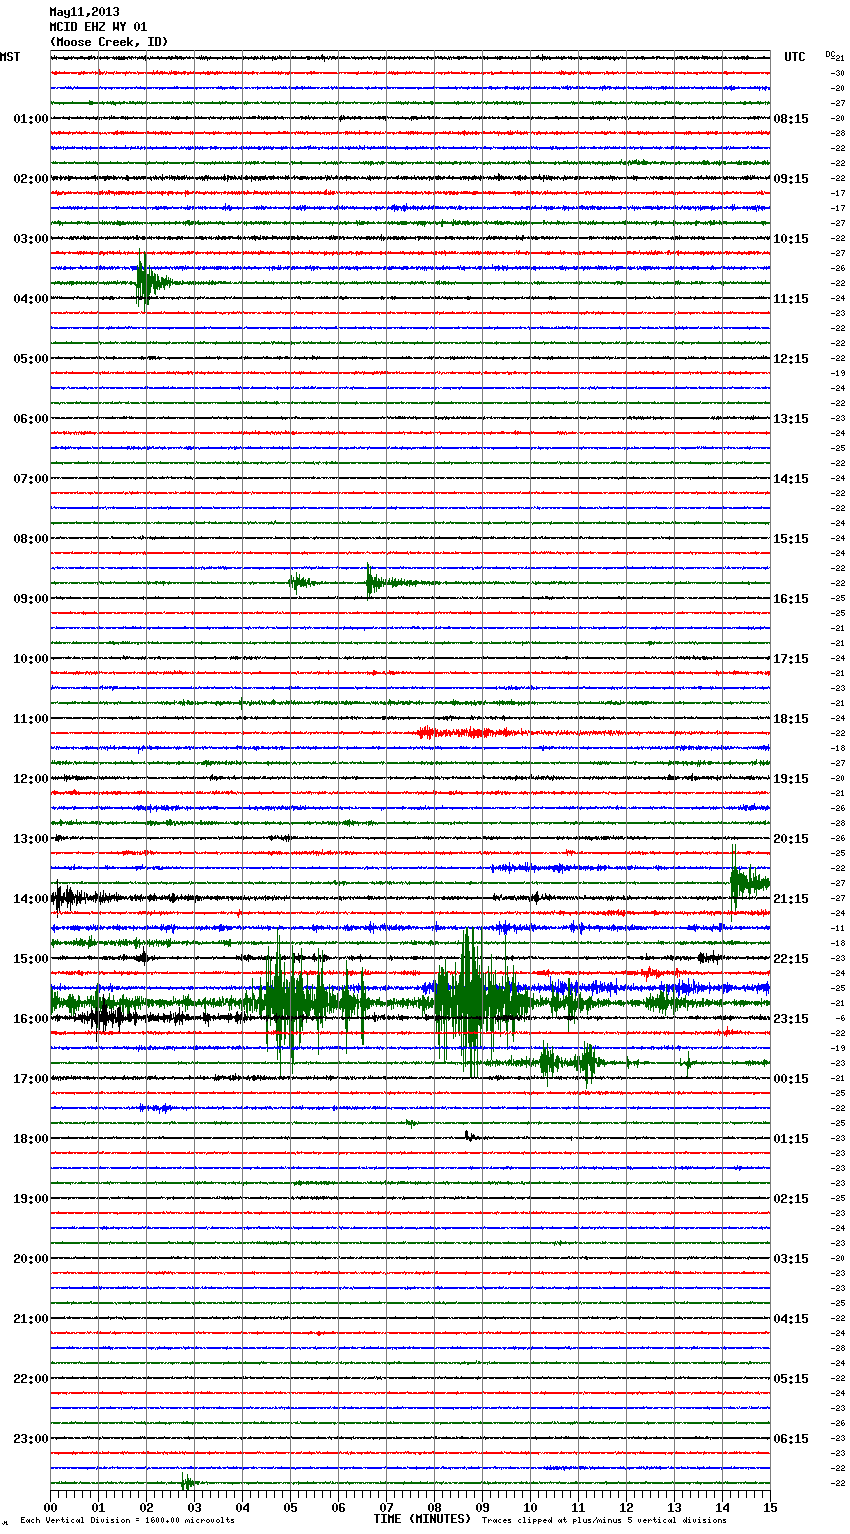Click the 19:15 UTC time label

click(x=791, y=779)
